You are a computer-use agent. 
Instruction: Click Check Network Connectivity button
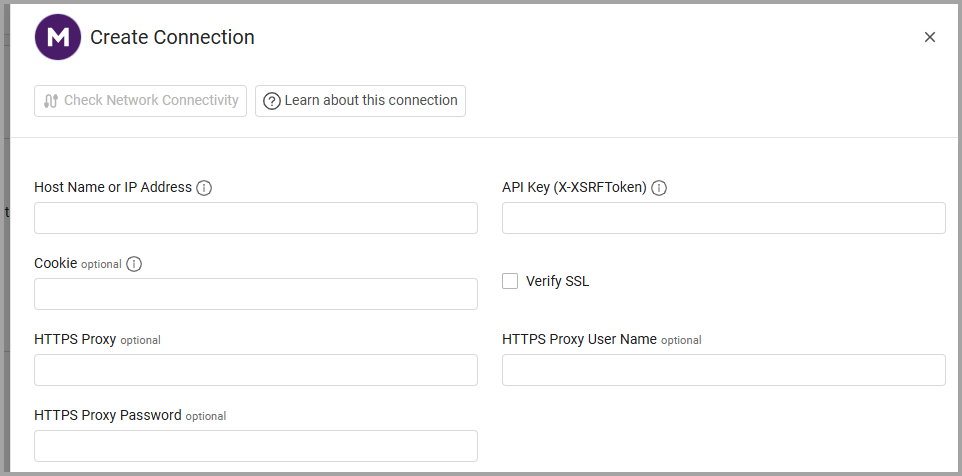(x=140, y=101)
